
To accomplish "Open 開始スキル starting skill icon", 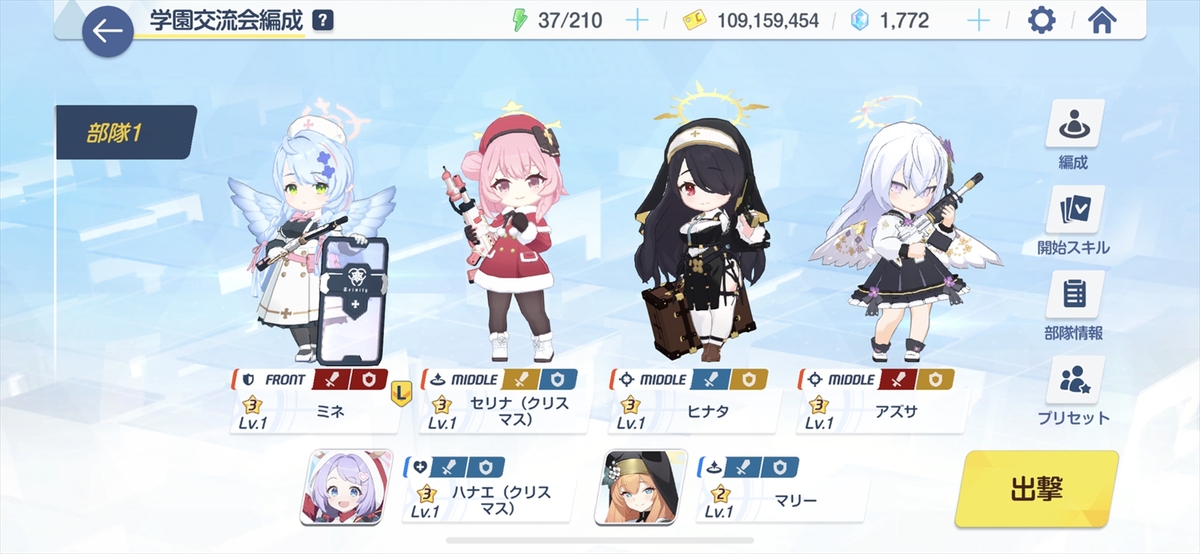I will 1074,220.
